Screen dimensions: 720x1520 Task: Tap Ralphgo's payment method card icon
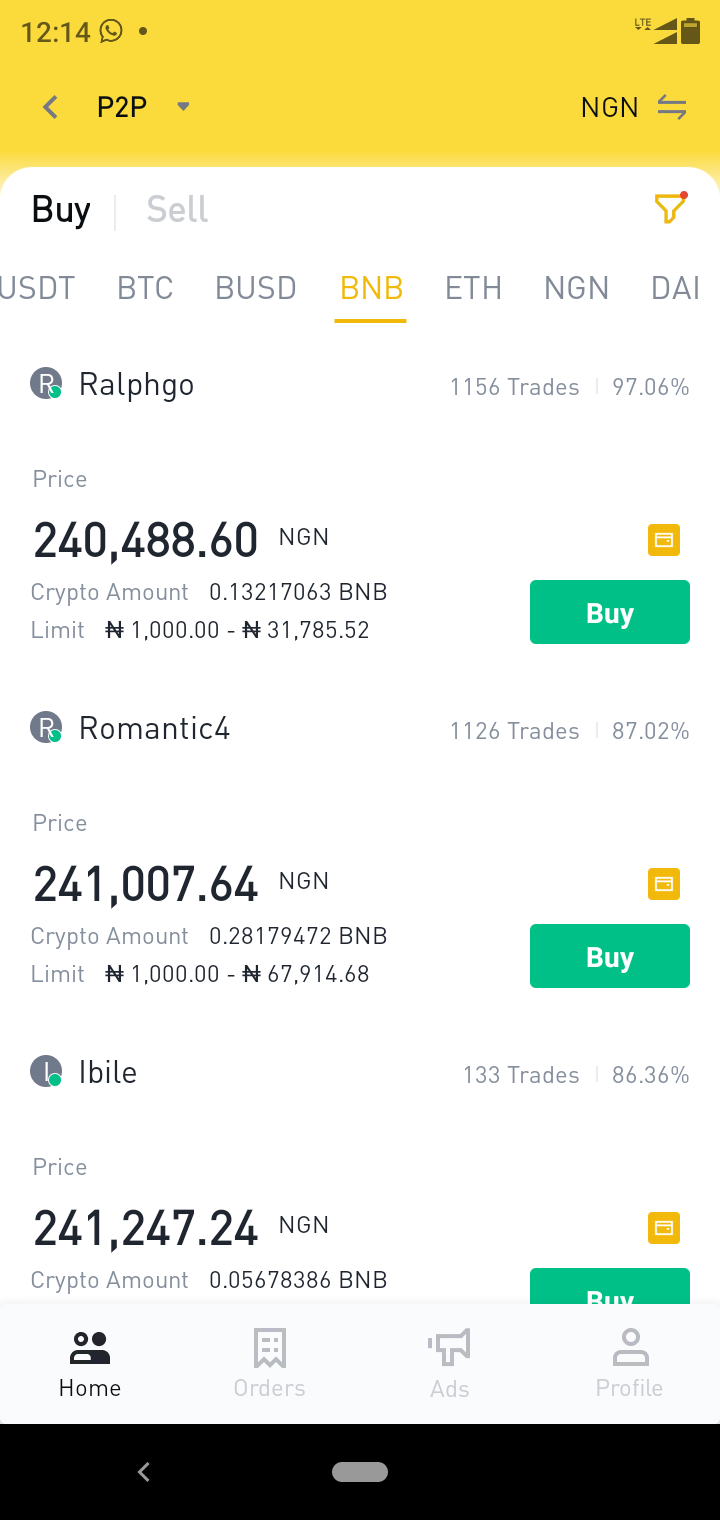pyautogui.click(x=664, y=540)
